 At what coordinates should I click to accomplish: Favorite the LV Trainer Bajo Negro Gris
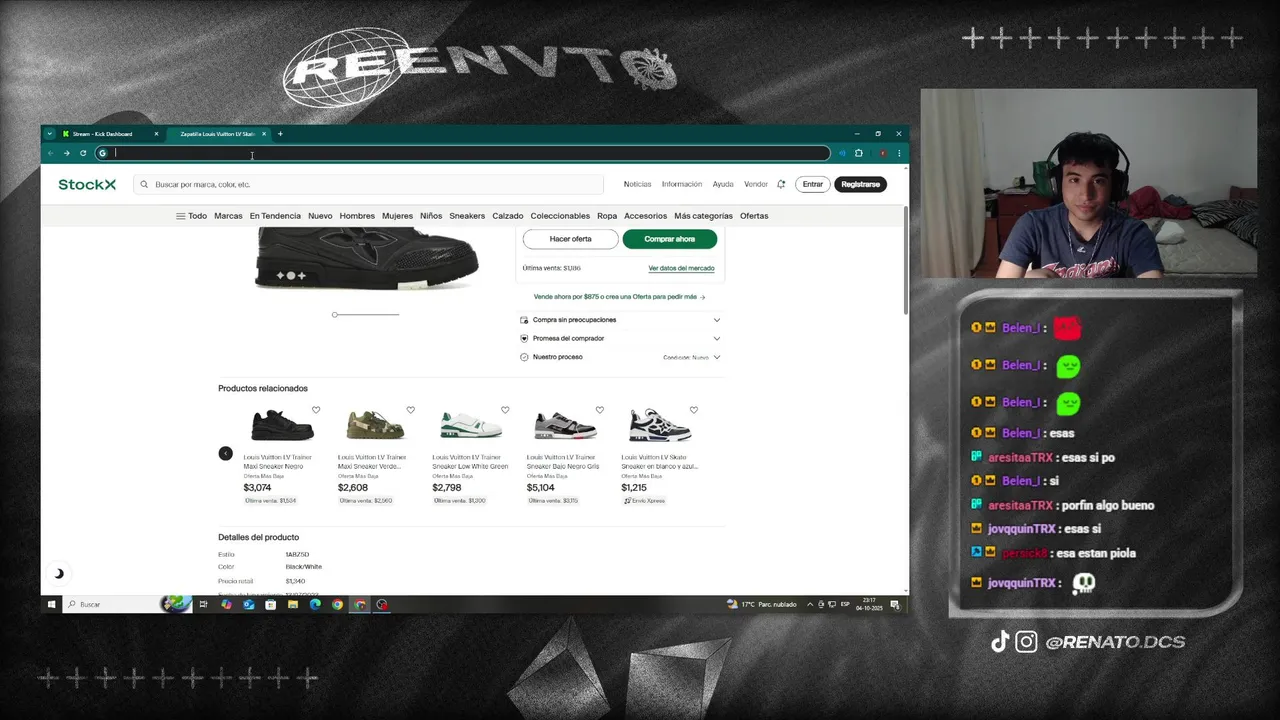(x=600, y=410)
